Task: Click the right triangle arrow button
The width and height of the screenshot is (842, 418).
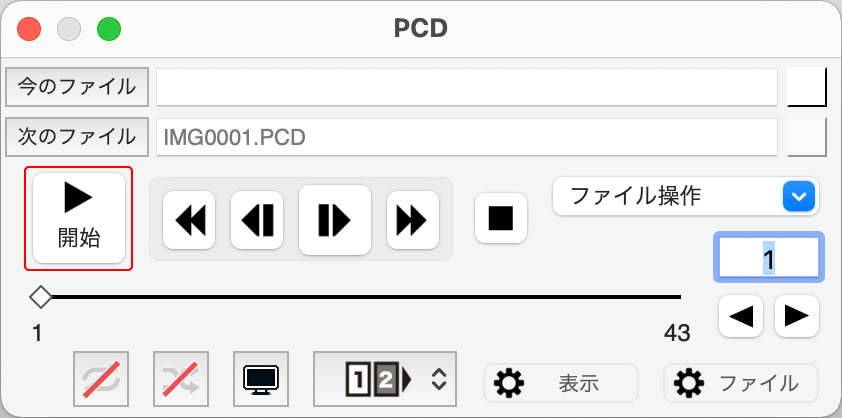Action: tap(797, 316)
